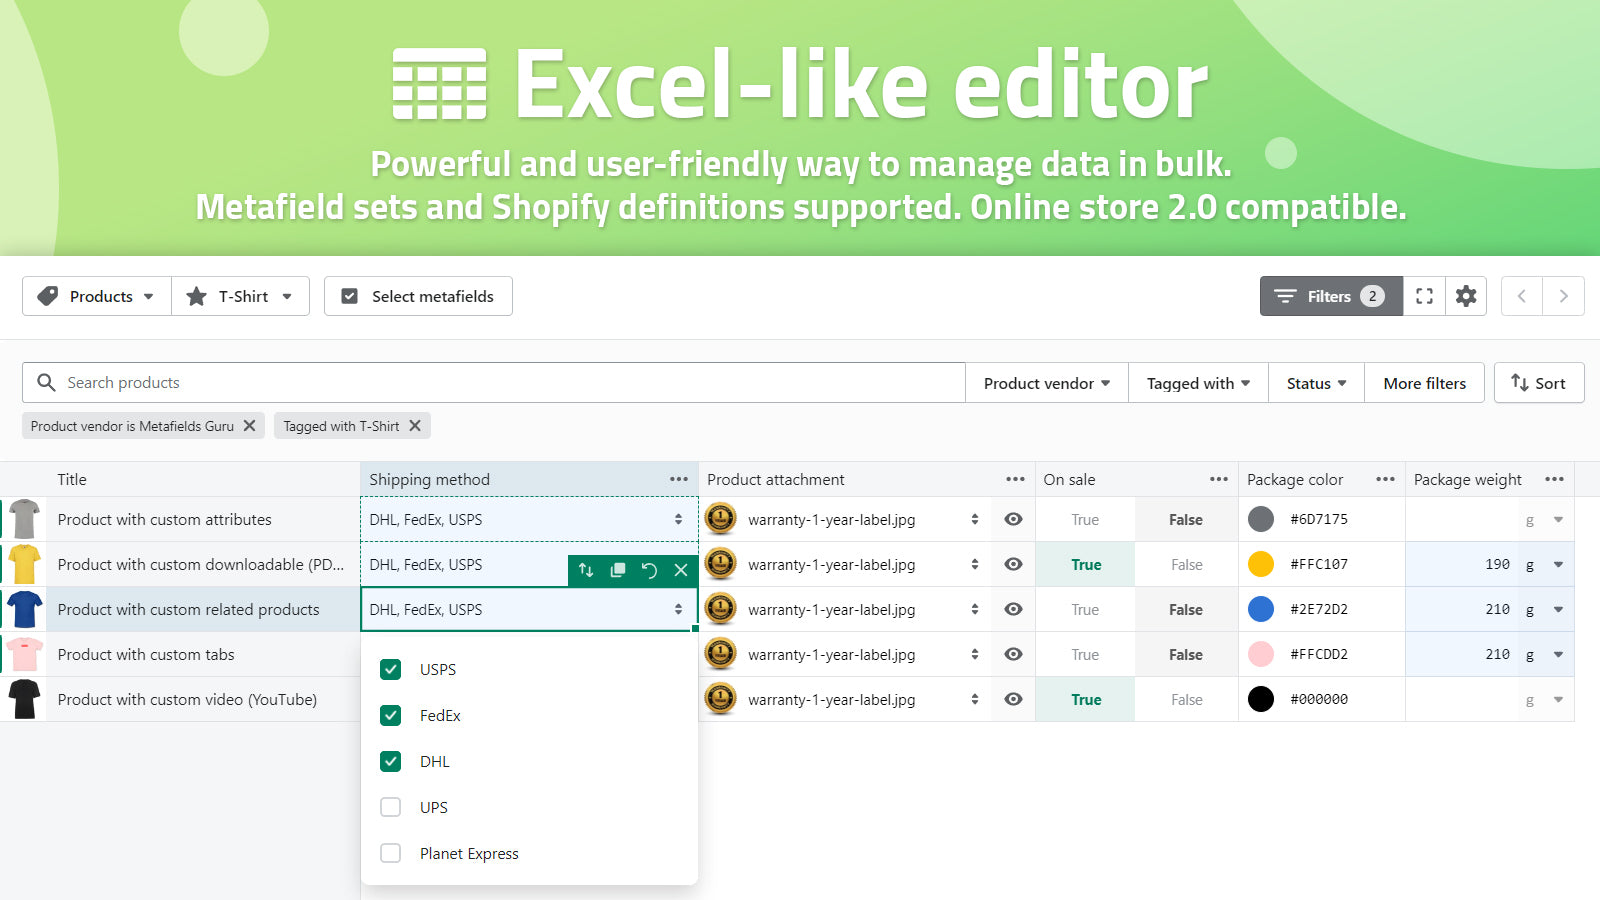
Task: Open the Products object type menu
Action: click(96, 296)
